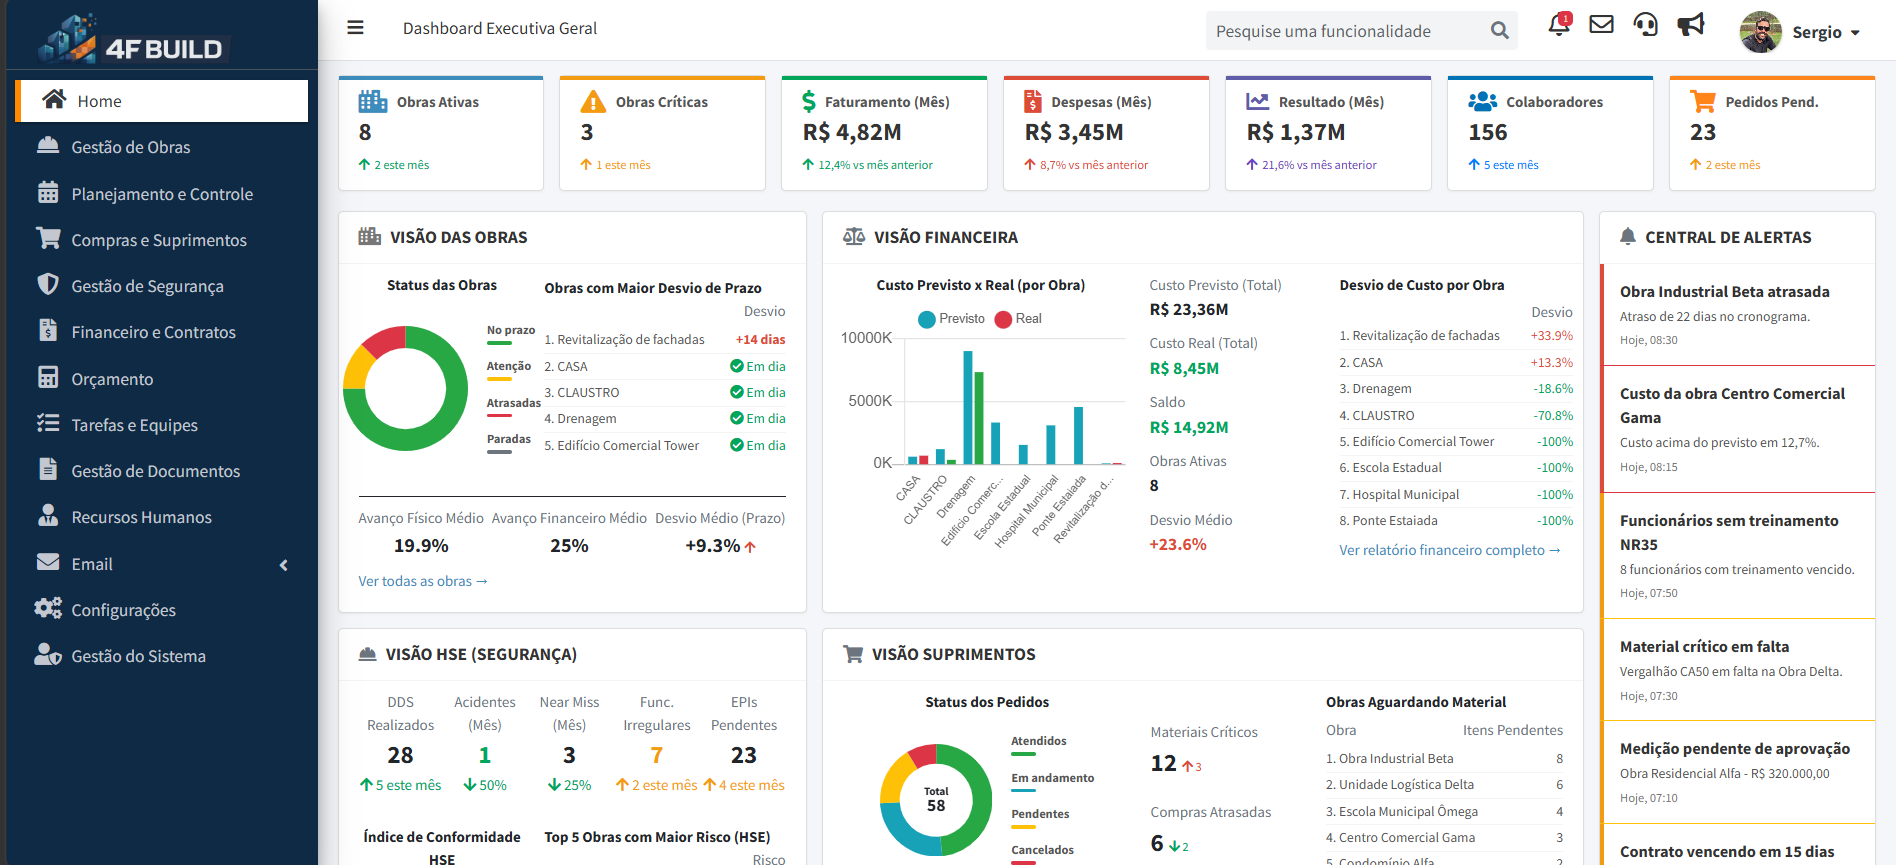Click the Visão Suprimentos cart icon
Screen dimensions: 1896x865
(853, 654)
